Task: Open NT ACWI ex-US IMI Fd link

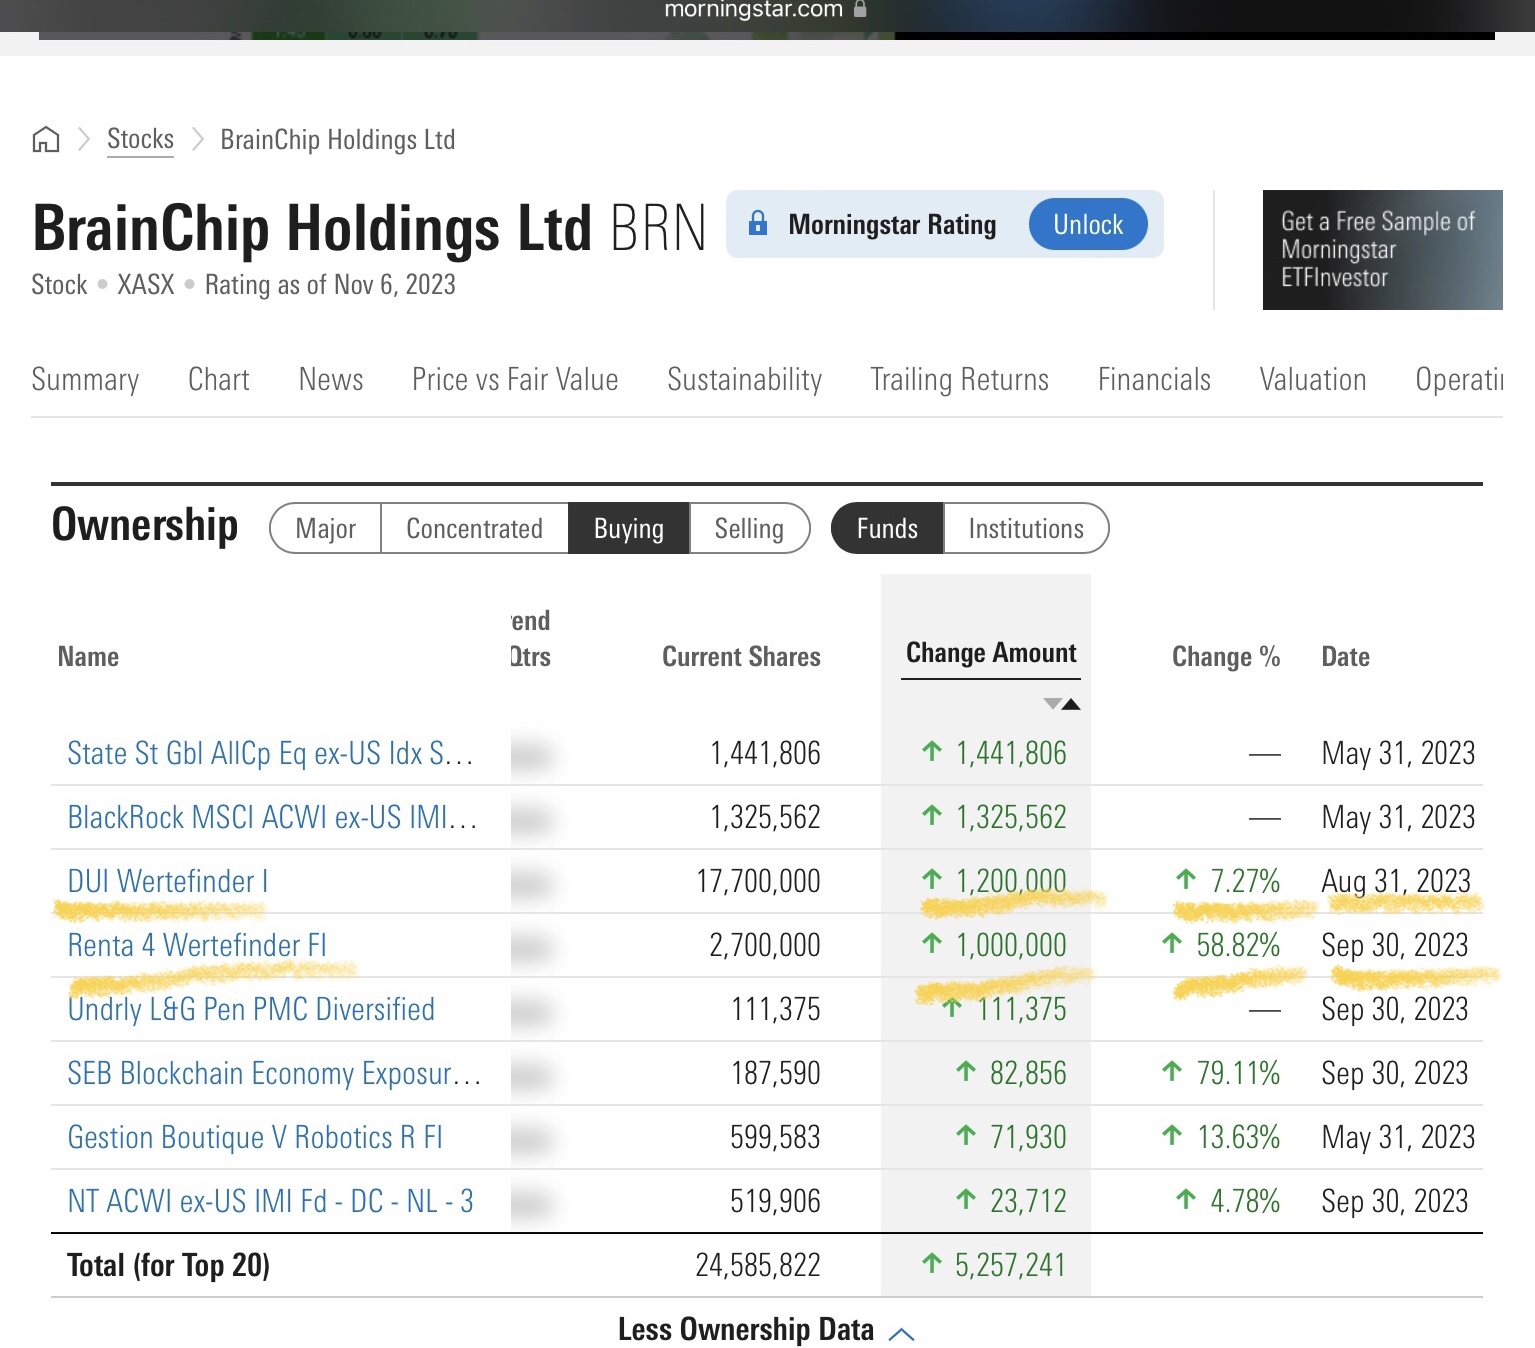Action: 270,1201
